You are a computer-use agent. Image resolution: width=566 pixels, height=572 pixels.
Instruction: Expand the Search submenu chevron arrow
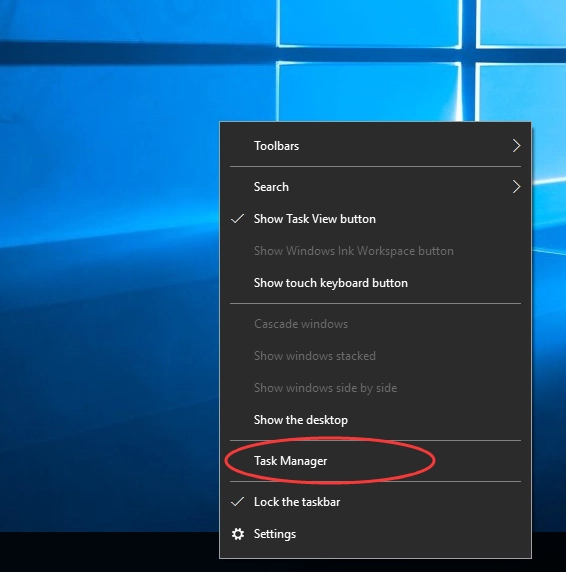516,187
